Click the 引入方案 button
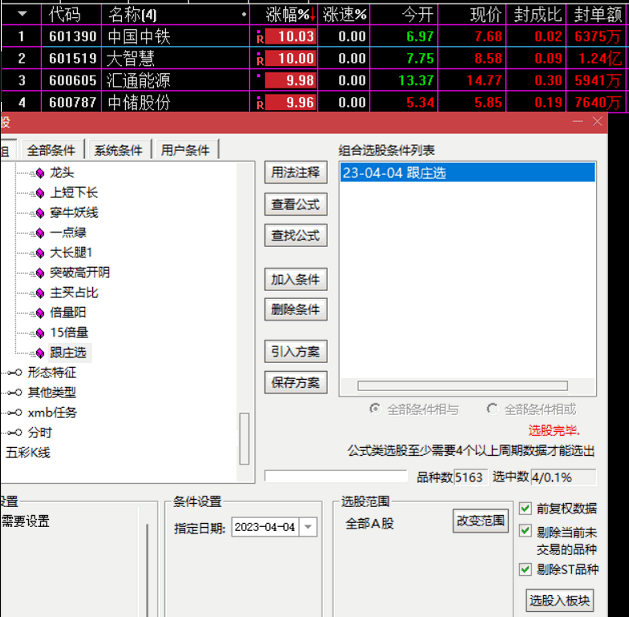The image size is (629, 617). click(x=296, y=351)
